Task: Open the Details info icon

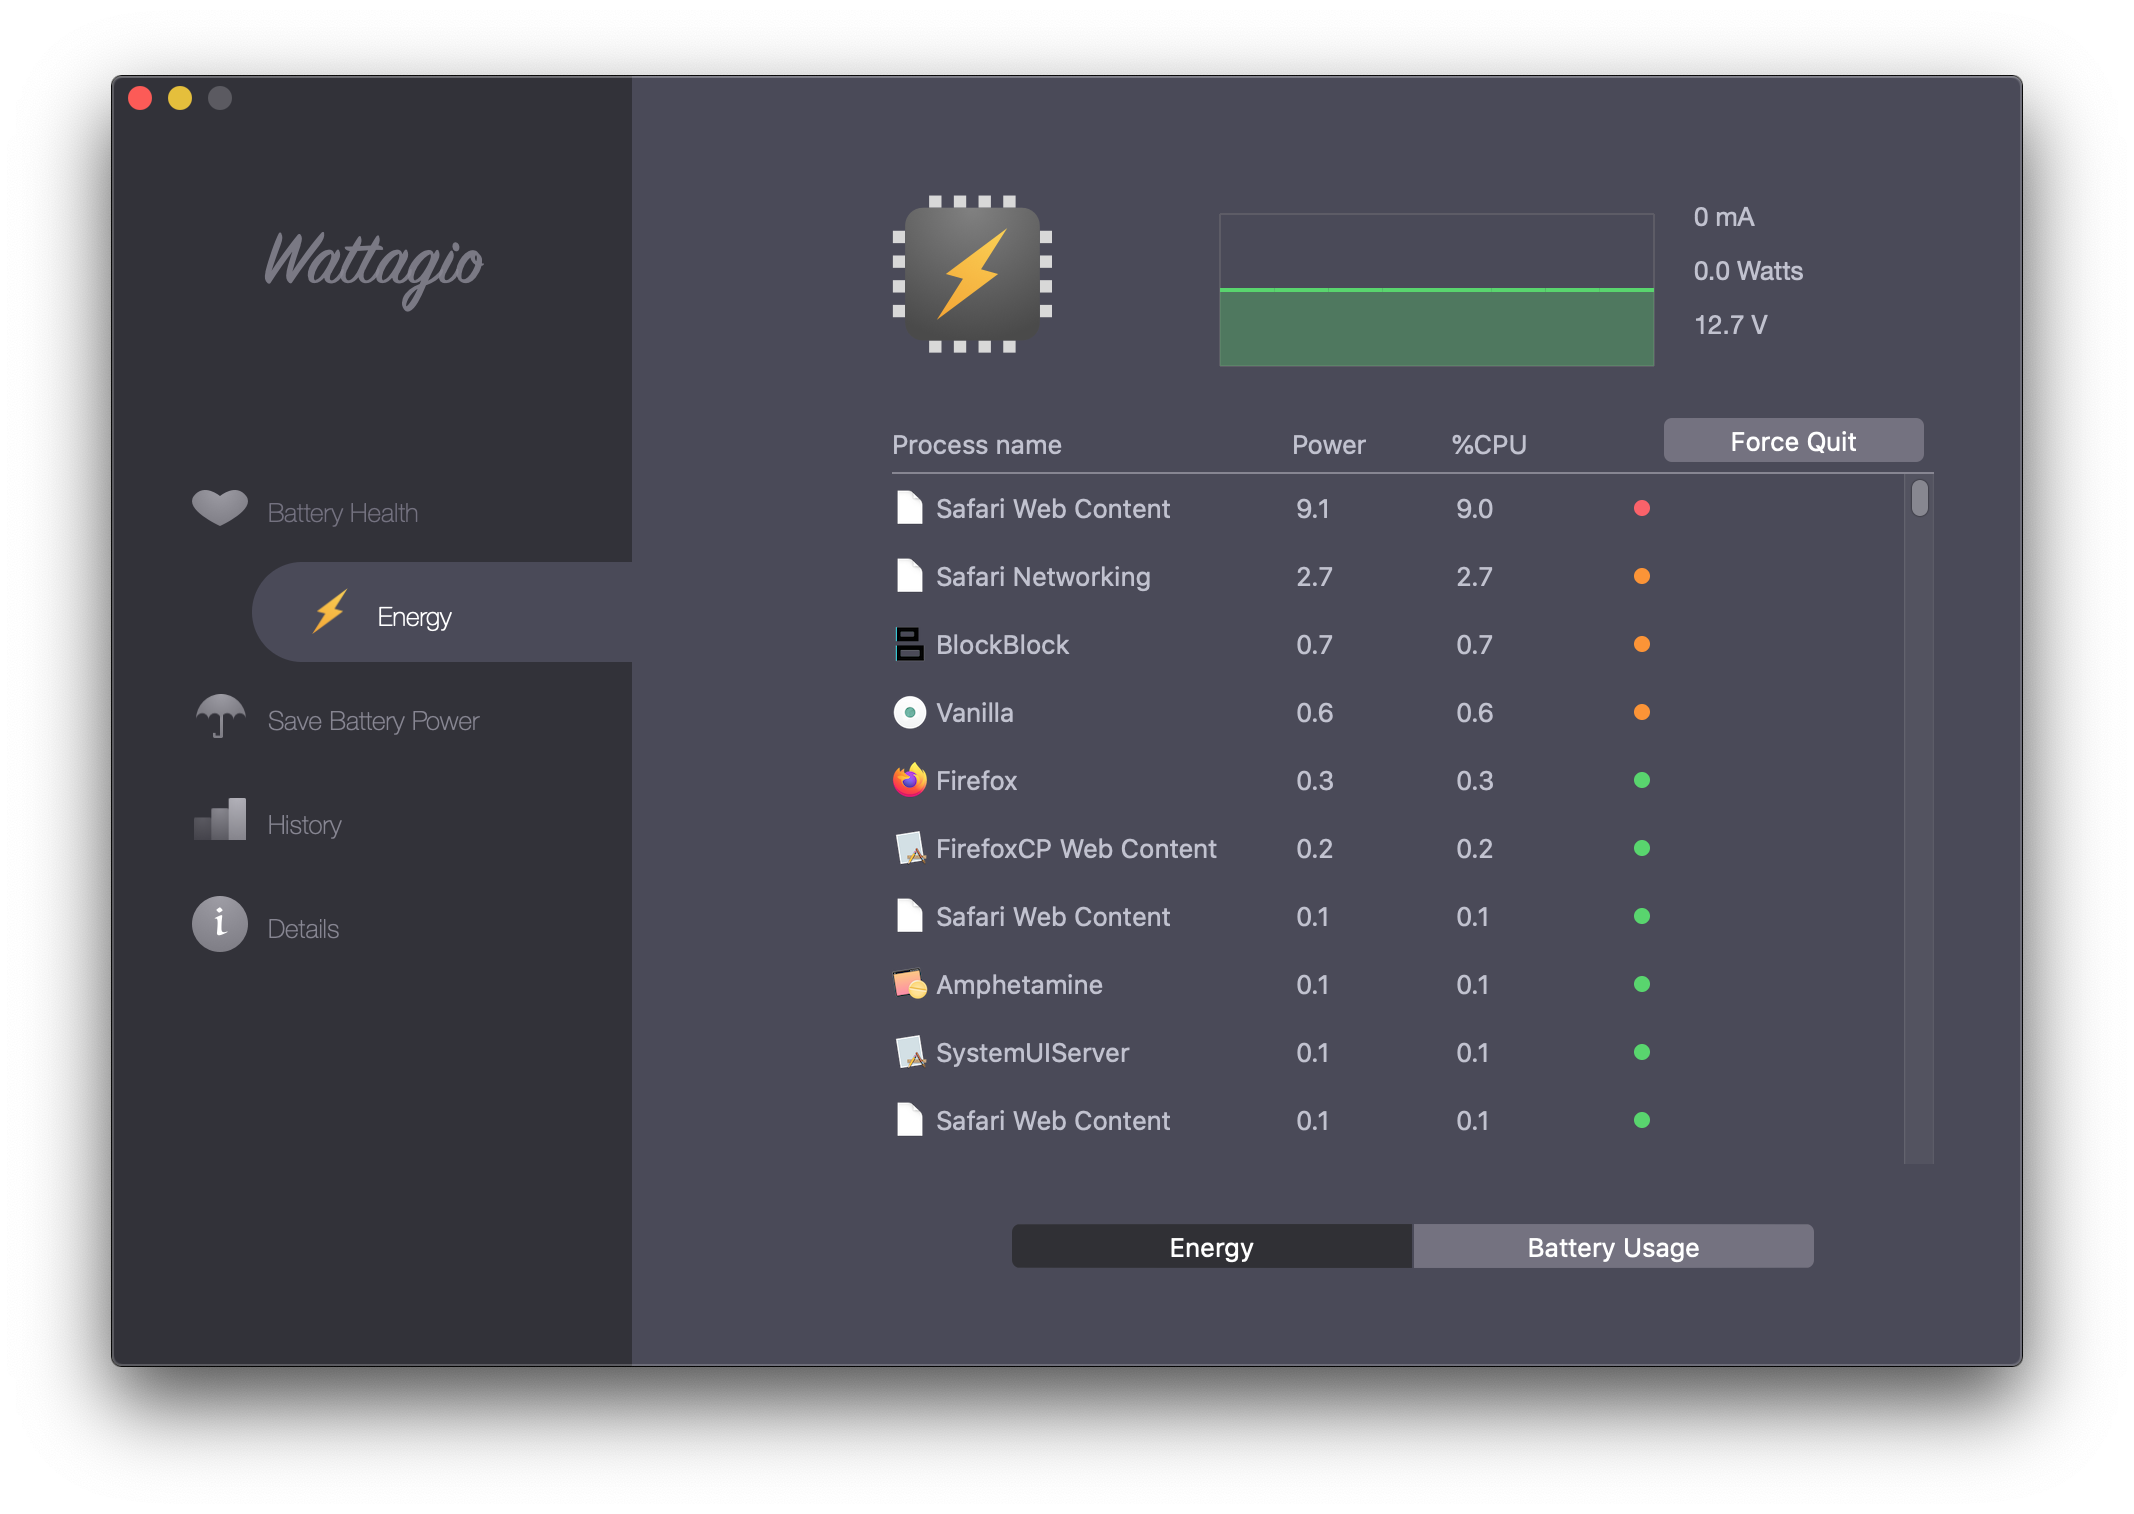Action: click(x=220, y=924)
